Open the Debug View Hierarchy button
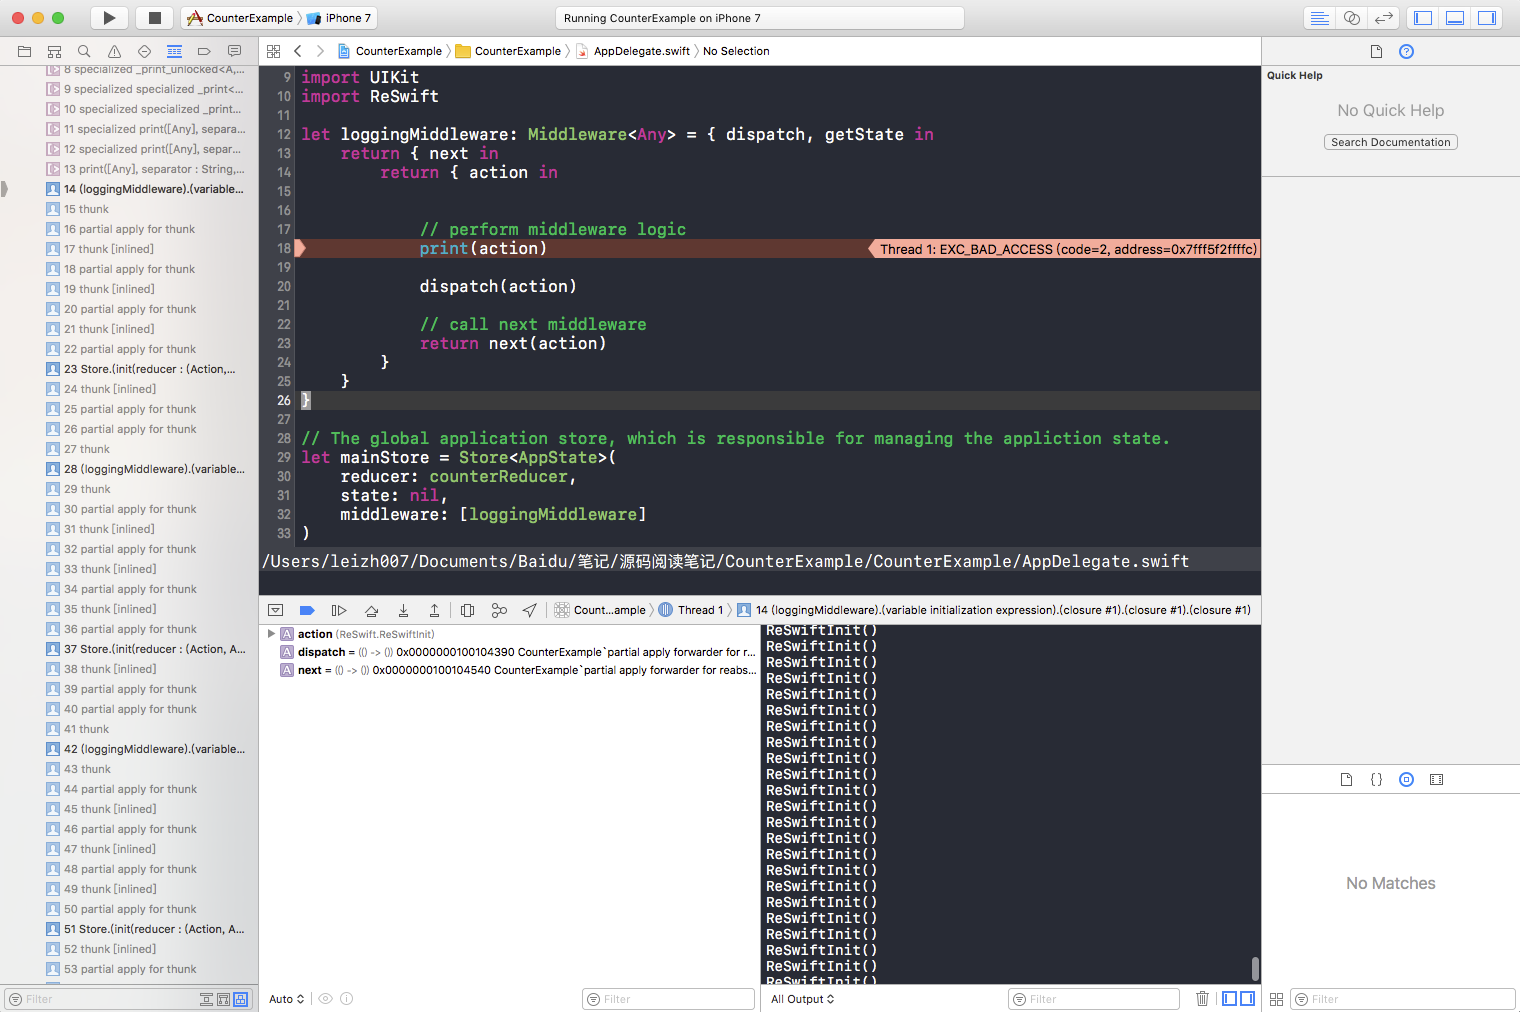 click(467, 610)
